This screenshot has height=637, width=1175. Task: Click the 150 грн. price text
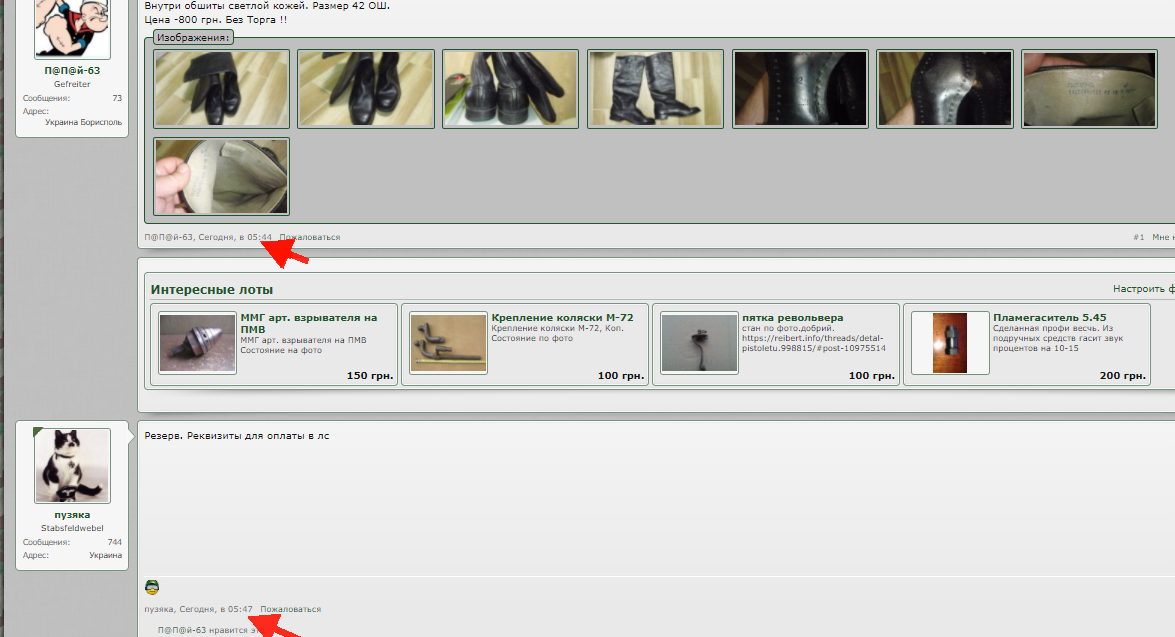[370, 375]
